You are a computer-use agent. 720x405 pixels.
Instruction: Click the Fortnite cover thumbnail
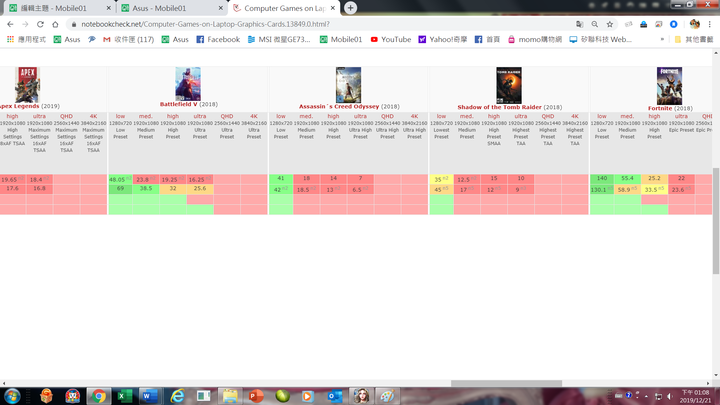pyautogui.click(x=669, y=85)
